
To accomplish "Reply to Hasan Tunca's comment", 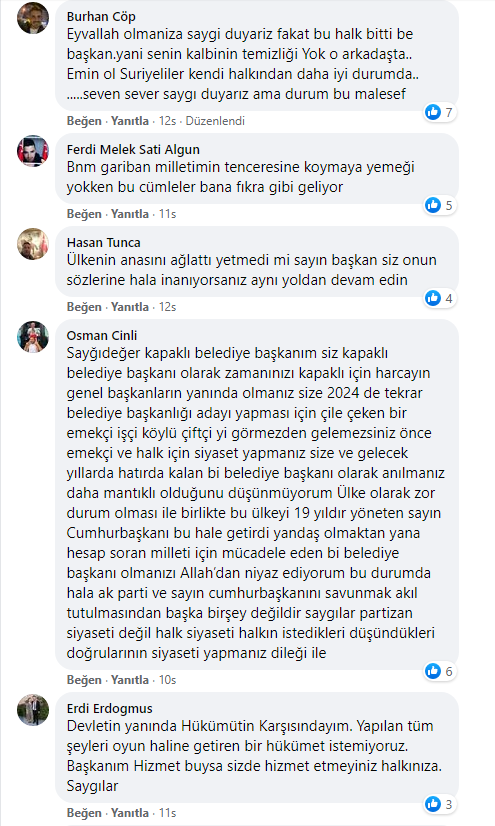I will [x=130, y=307].
